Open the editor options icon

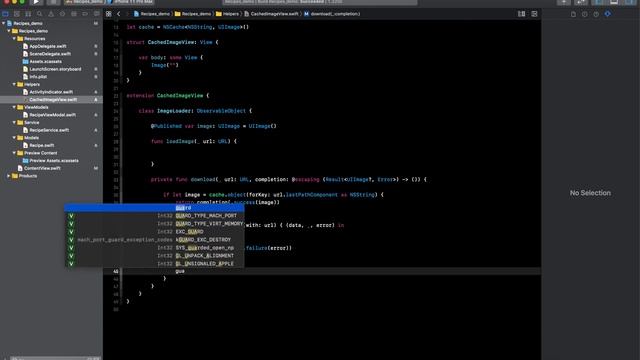[522, 14]
